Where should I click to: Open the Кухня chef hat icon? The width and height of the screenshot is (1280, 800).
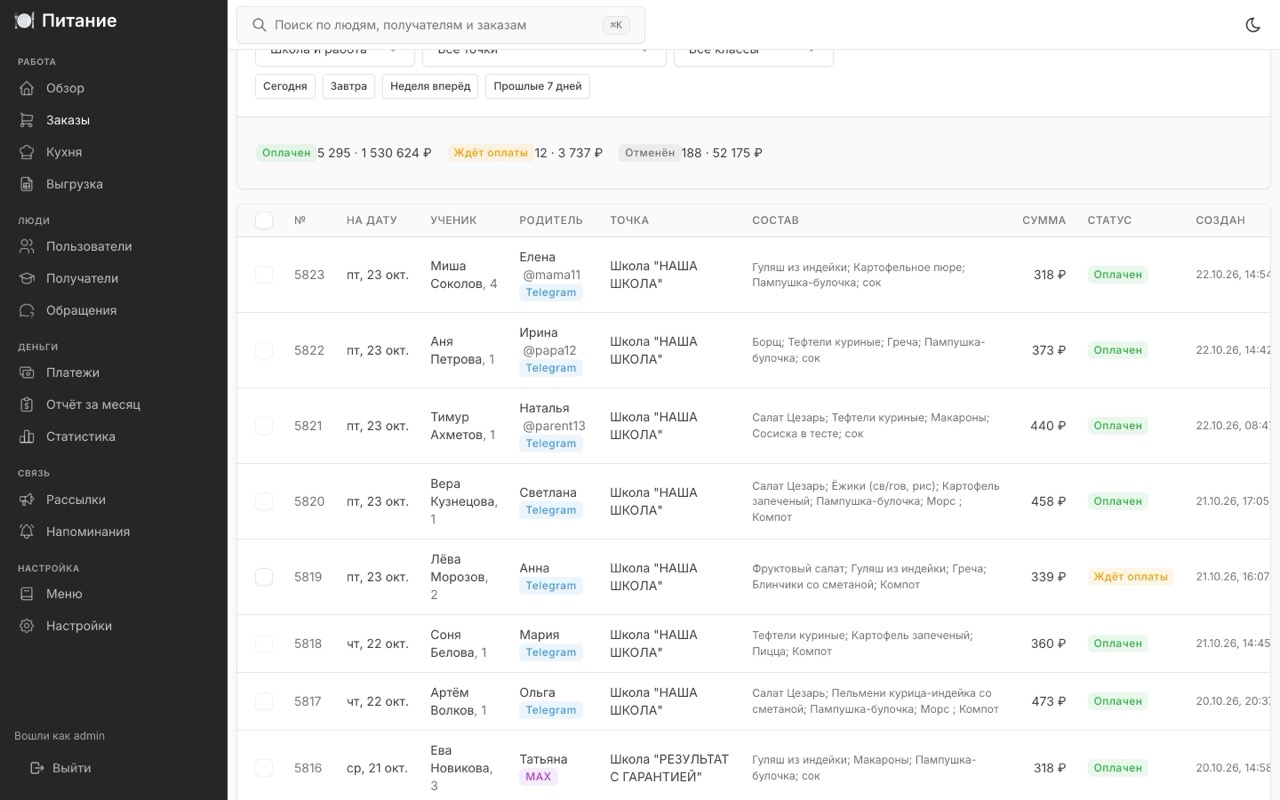tap(27, 152)
